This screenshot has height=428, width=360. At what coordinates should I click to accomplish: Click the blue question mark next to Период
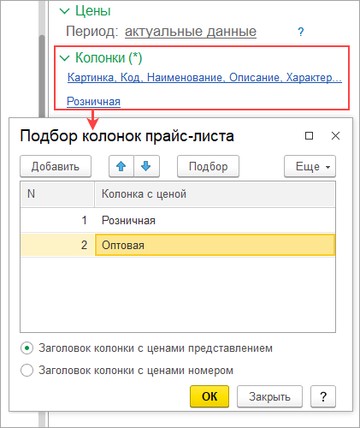point(301,32)
